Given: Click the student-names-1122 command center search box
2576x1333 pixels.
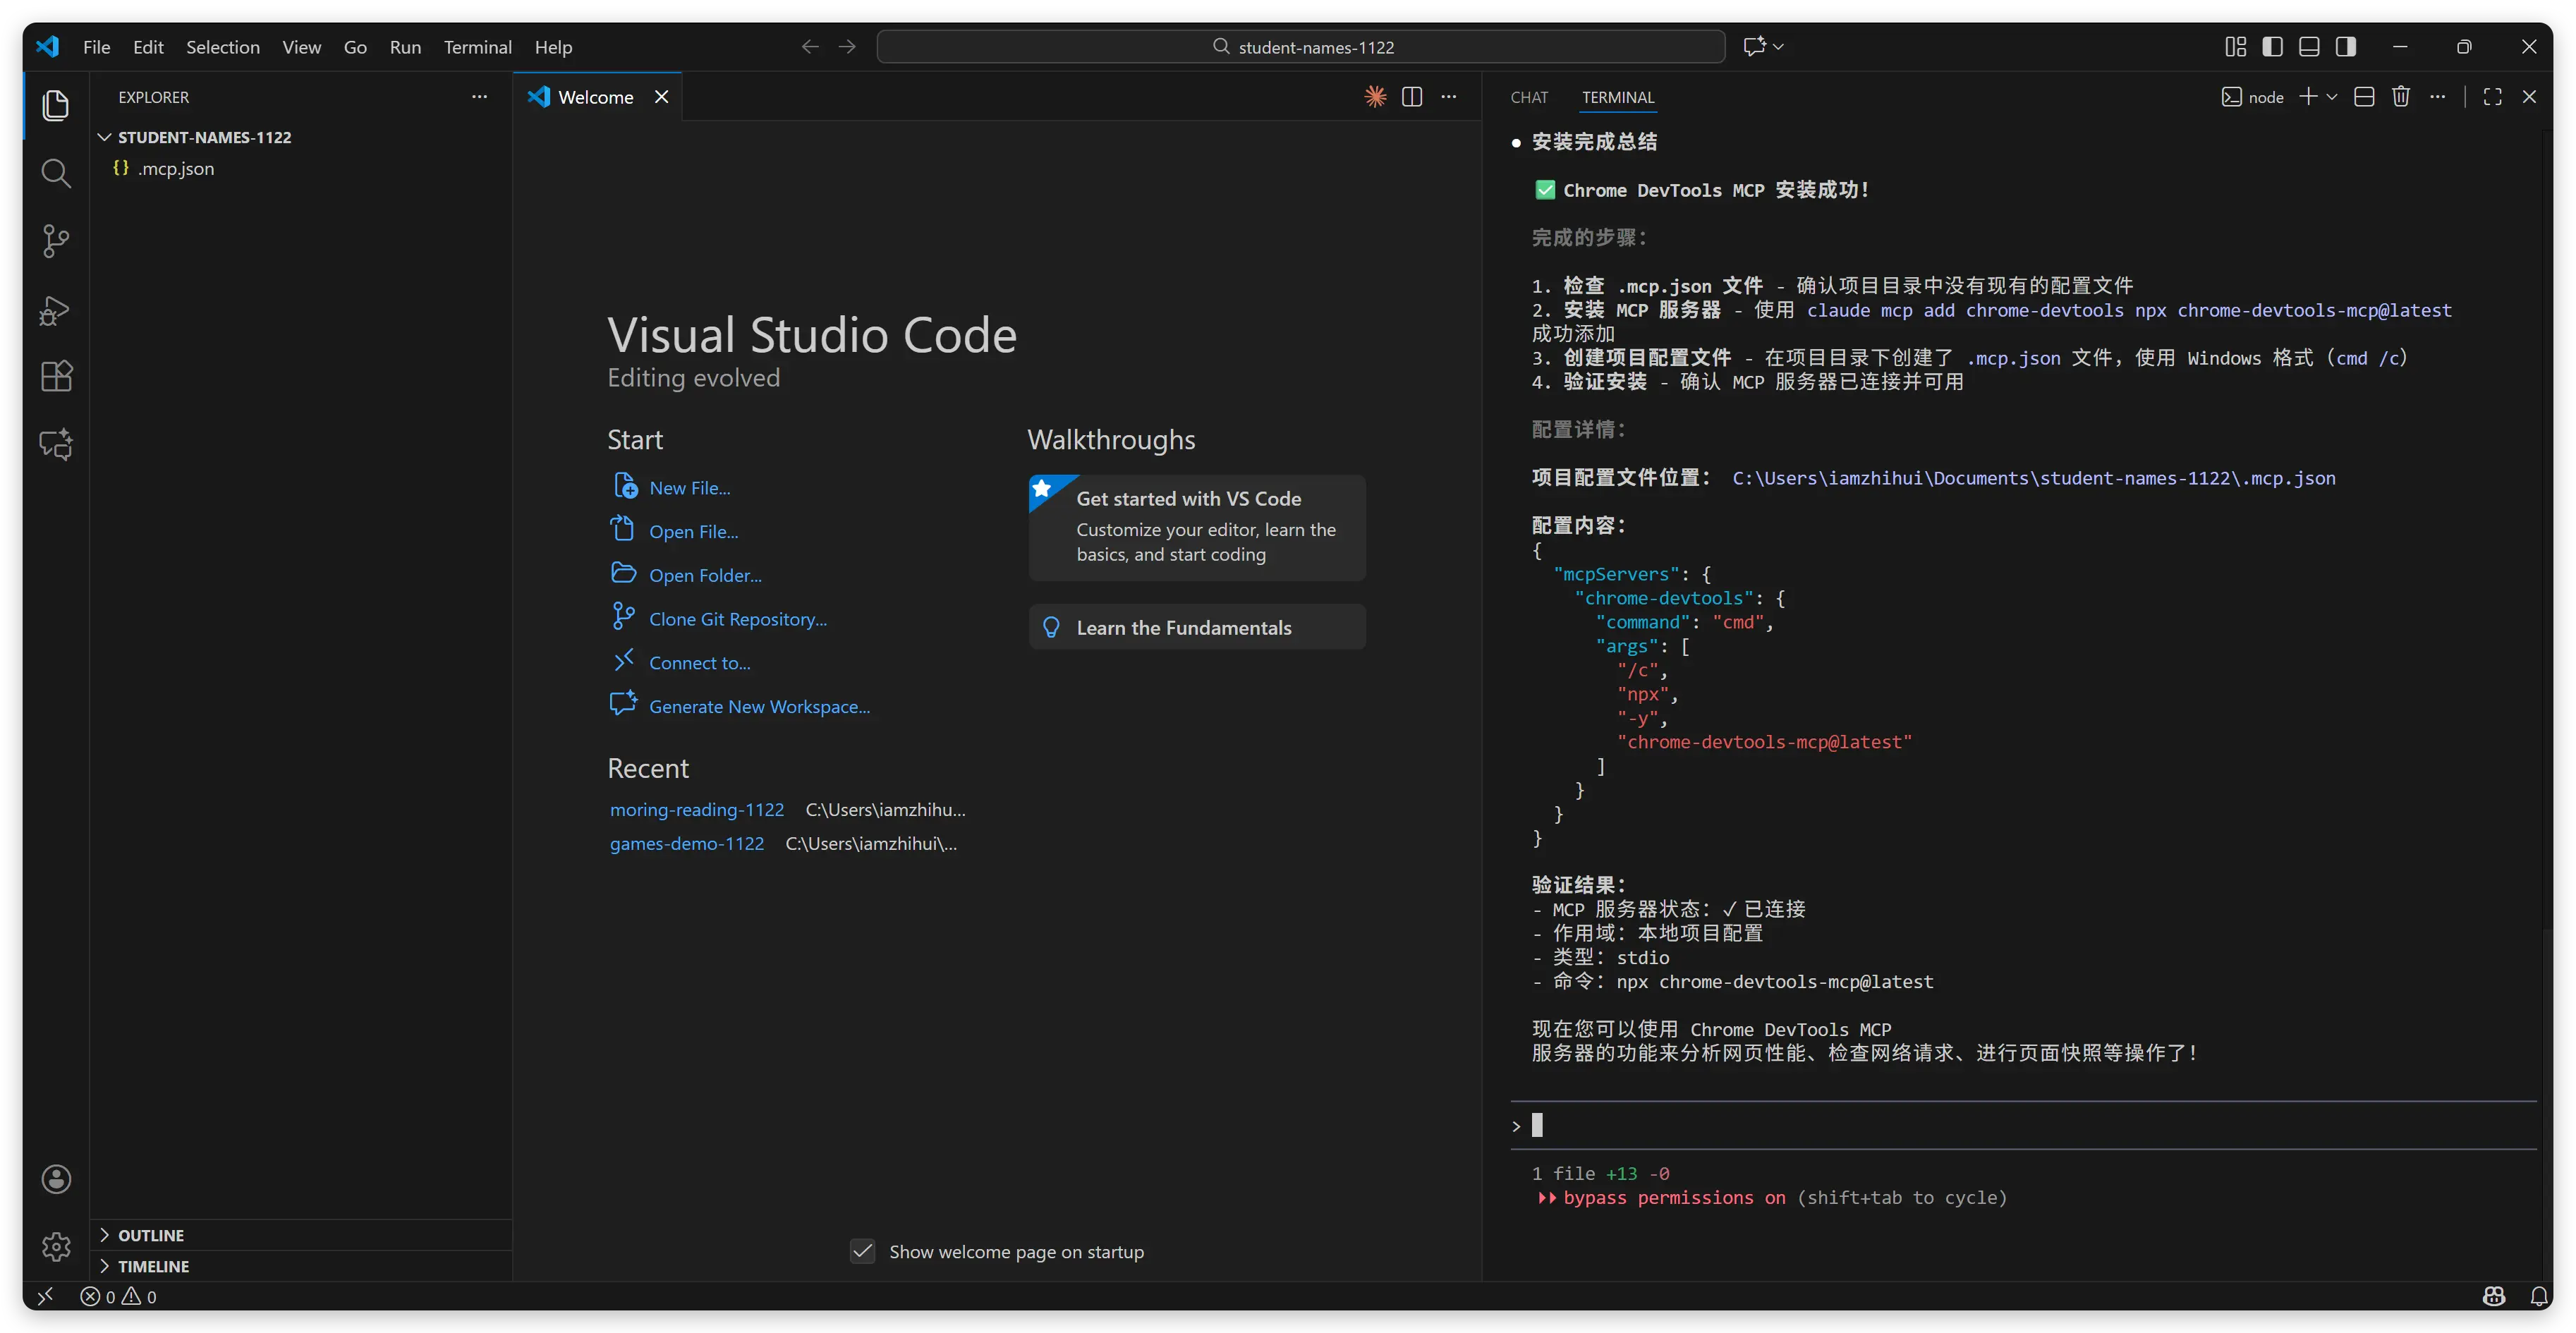Looking at the screenshot, I should [x=1301, y=47].
